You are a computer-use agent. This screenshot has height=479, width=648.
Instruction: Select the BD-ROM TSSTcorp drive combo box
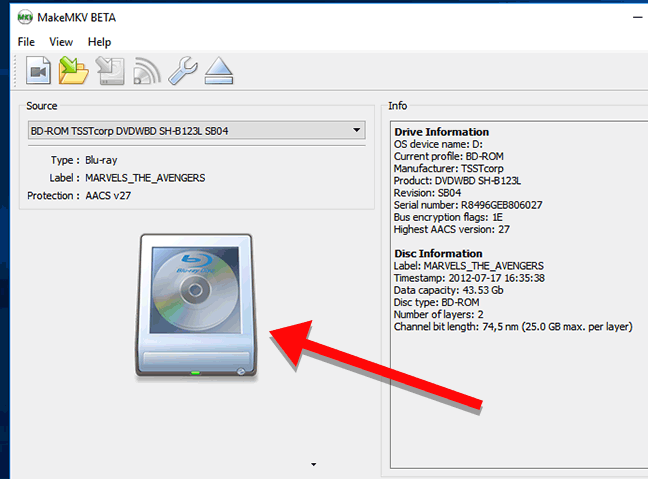(197, 131)
